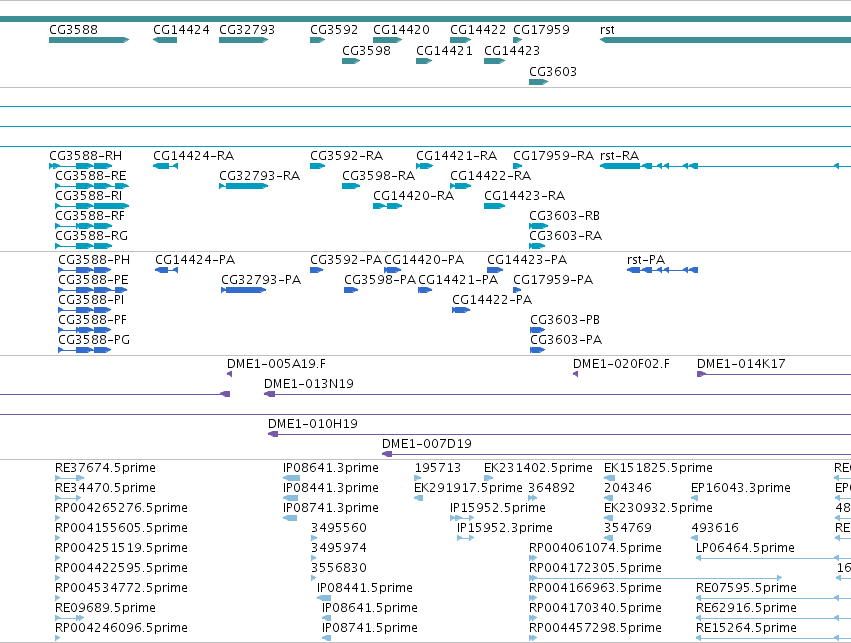Image resolution: width=851 pixels, height=643 pixels.
Task: Select BAC clone DME1-010H19
Action: [313, 424]
